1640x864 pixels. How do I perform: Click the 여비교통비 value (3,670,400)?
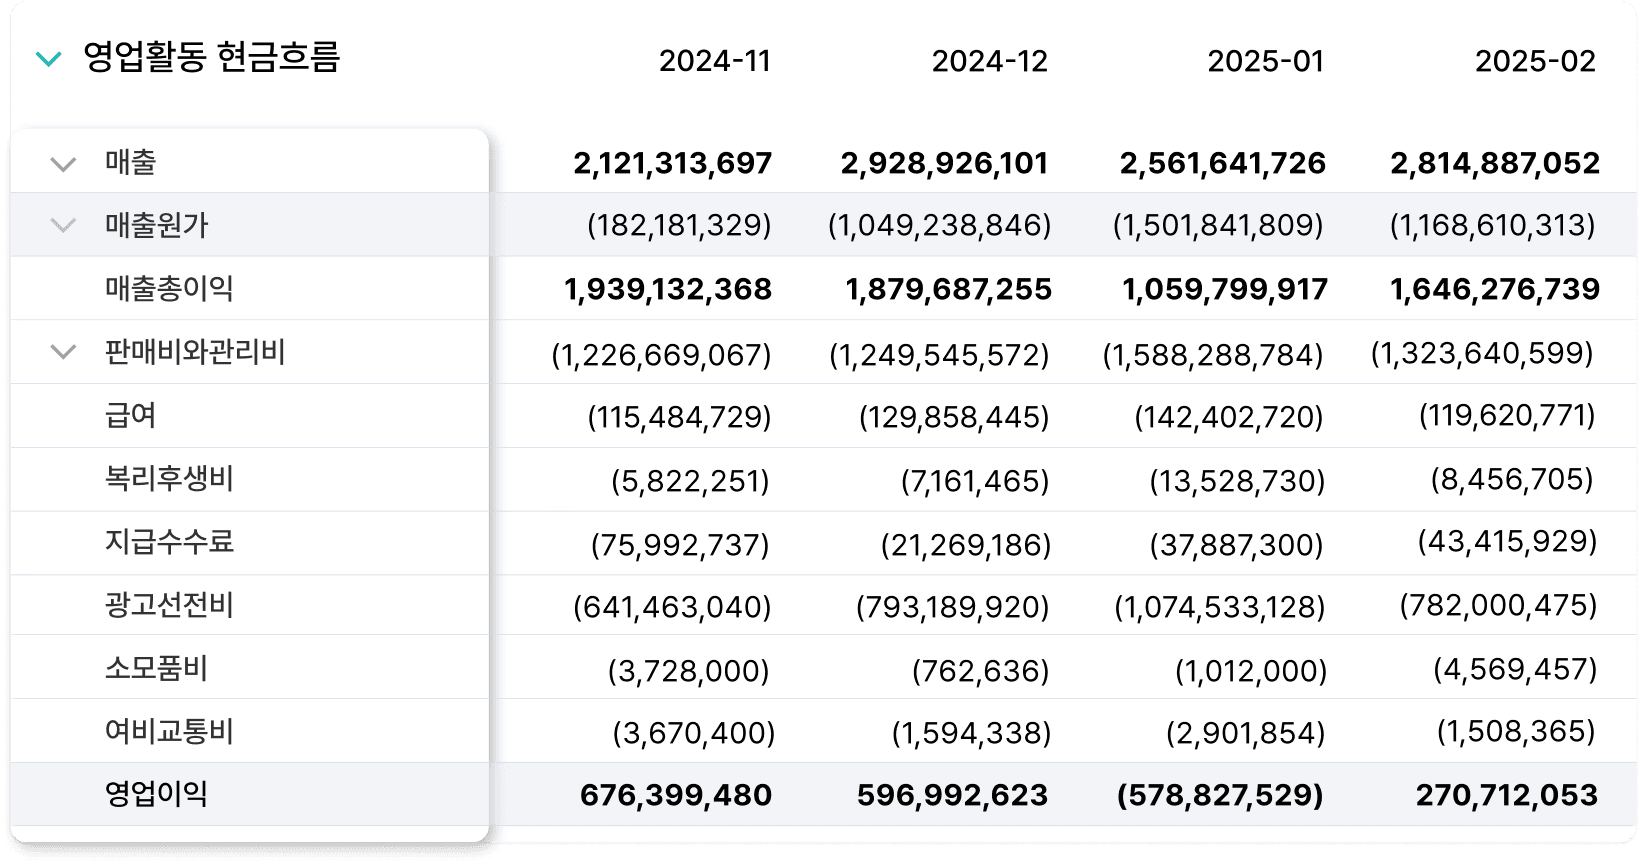tap(693, 733)
